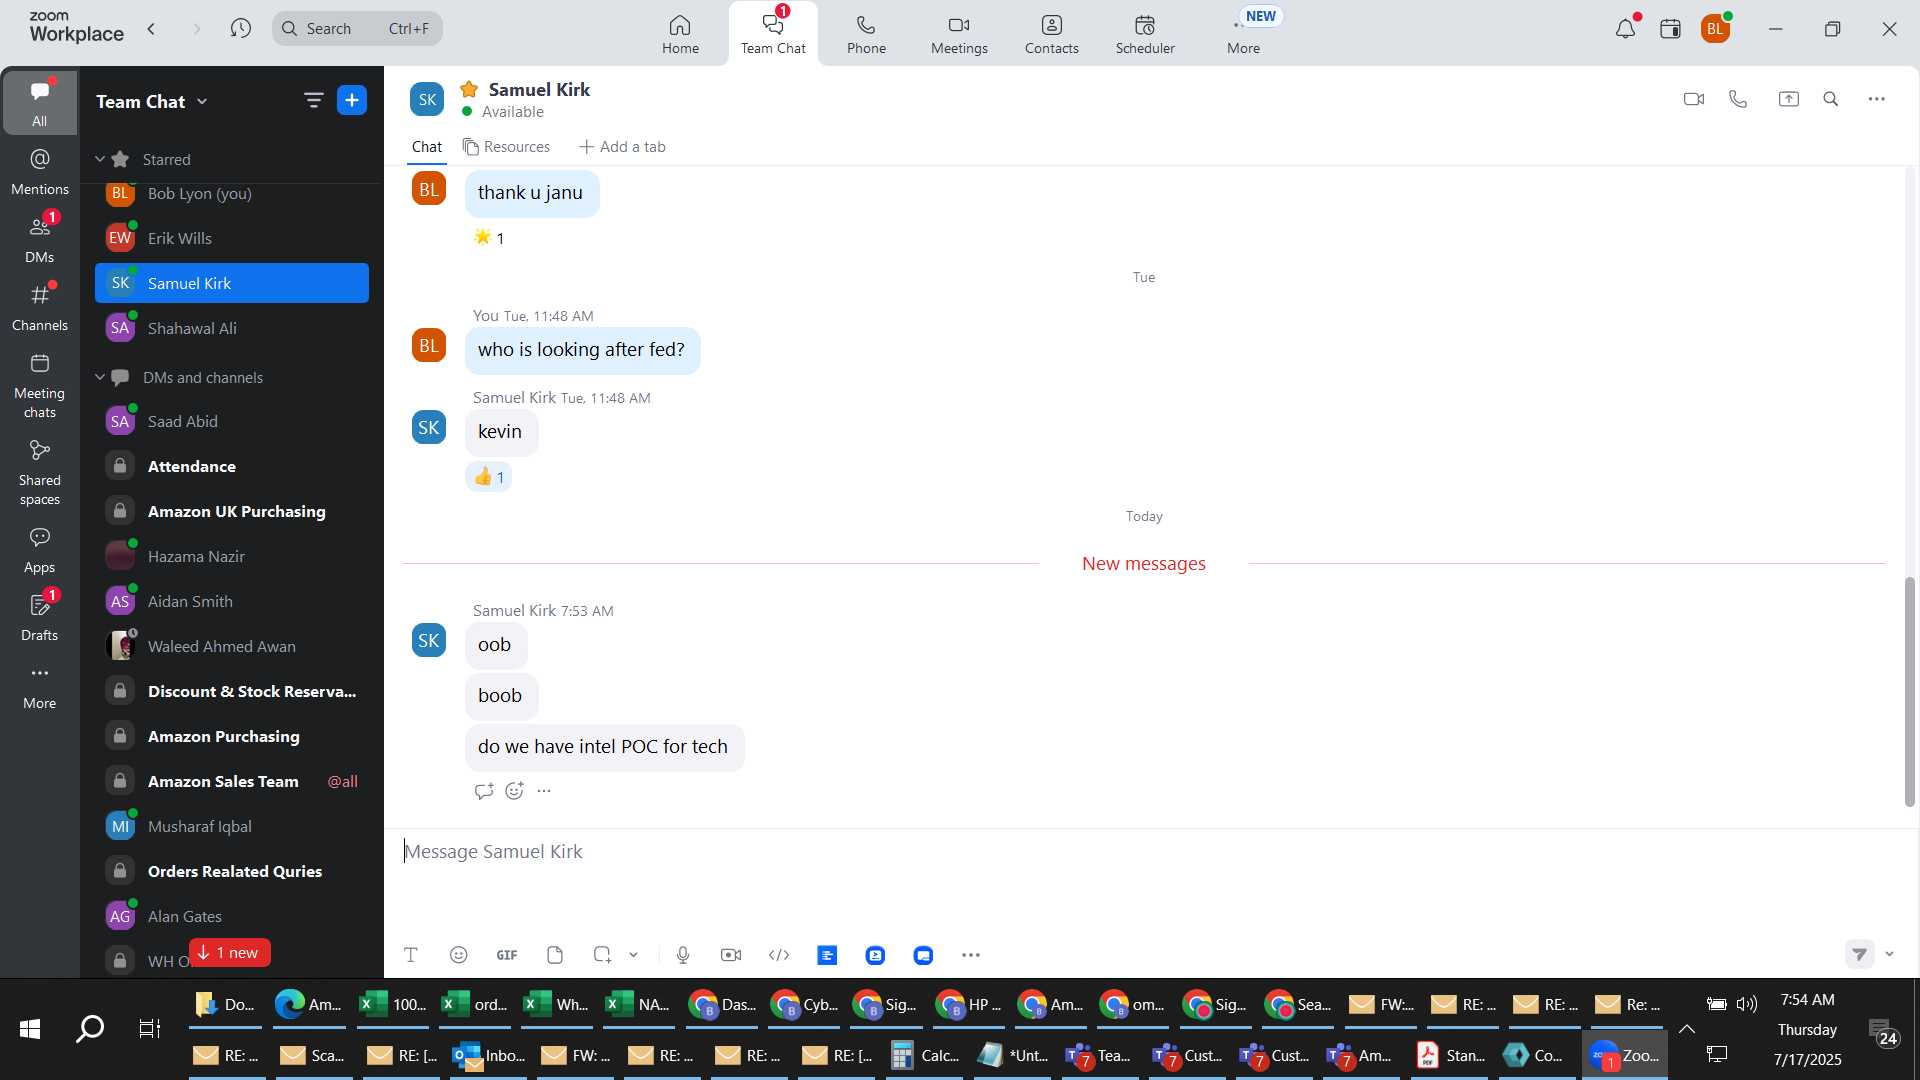Open the Home tab
The width and height of the screenshot is (1920, 1080).
(x=680, y=34)
